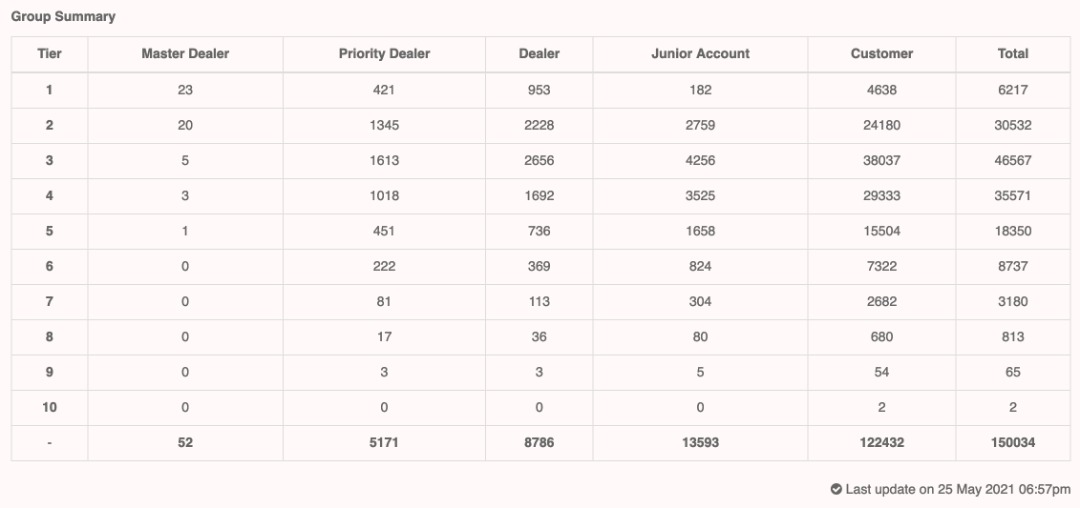Viewport: 1080px width, 508px height.
Task: Select the Junior Account column header
Action: click(700, 54)
